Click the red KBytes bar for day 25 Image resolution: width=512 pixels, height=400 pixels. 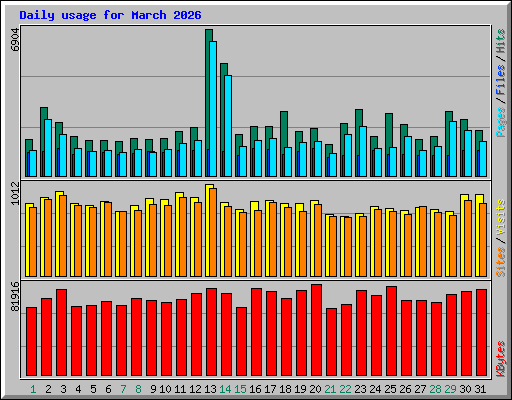[391, 331]
